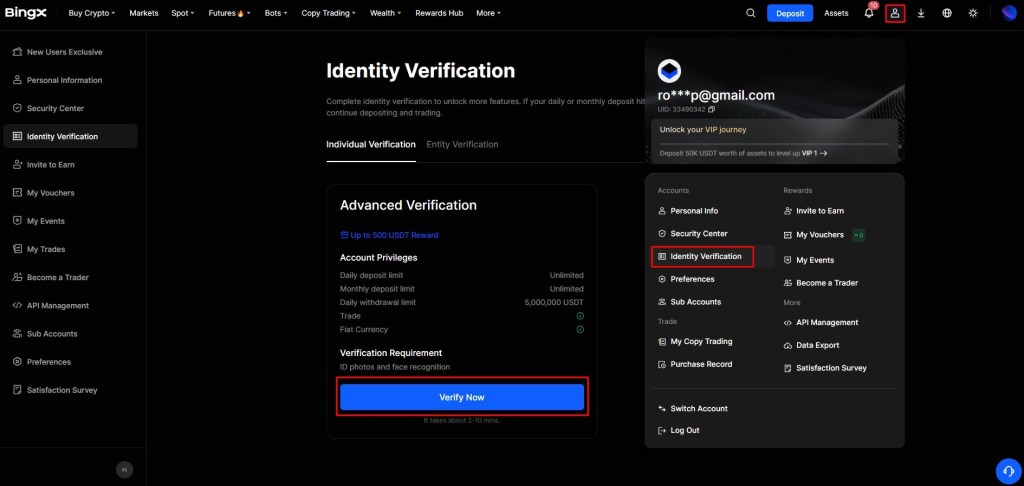Open the search magnifier icon

[750, 13]
